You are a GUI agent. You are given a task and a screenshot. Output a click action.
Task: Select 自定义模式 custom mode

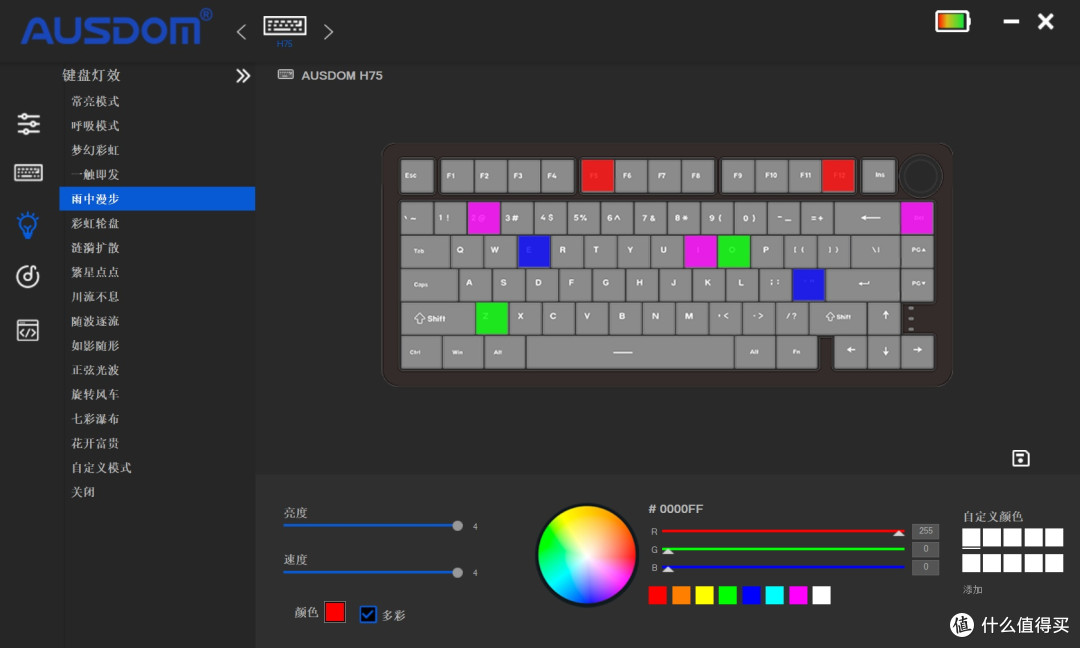pyautogui.click(x=101, y=468)
